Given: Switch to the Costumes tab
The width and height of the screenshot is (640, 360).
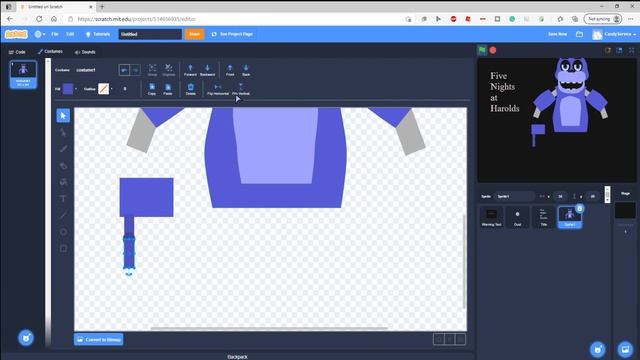Looking at the screenshot, I should coord(50,51).
